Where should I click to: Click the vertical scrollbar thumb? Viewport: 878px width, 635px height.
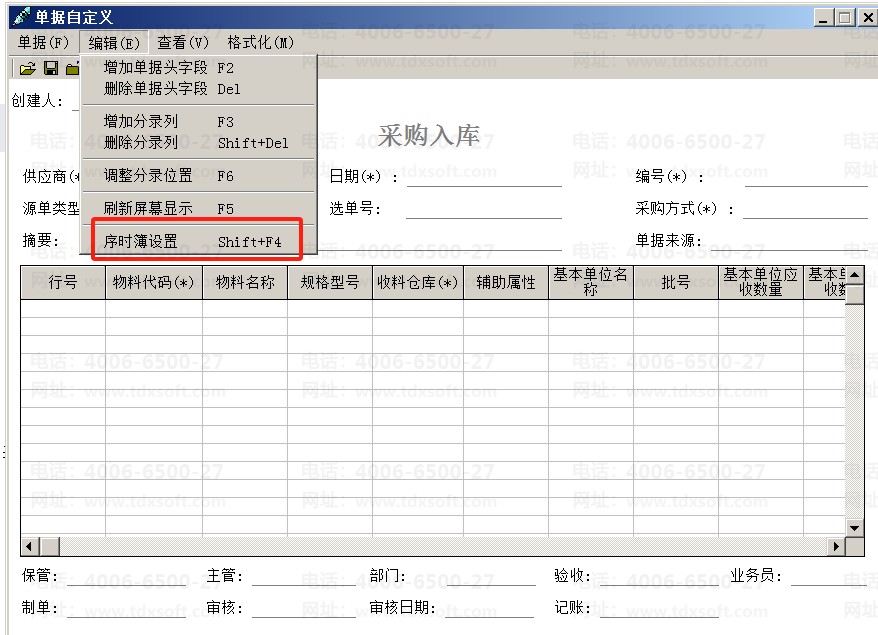click(x=854, y=295)
